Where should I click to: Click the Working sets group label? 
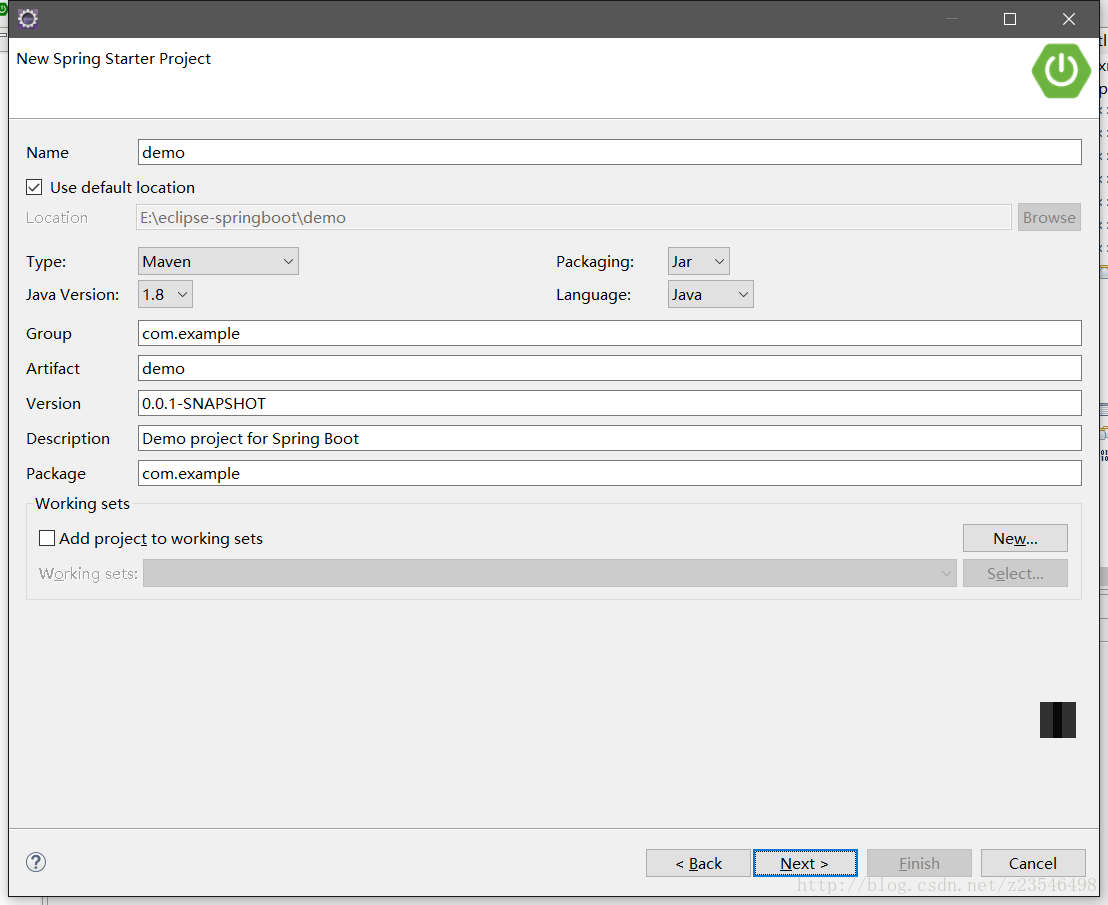(x=83, y=504)
